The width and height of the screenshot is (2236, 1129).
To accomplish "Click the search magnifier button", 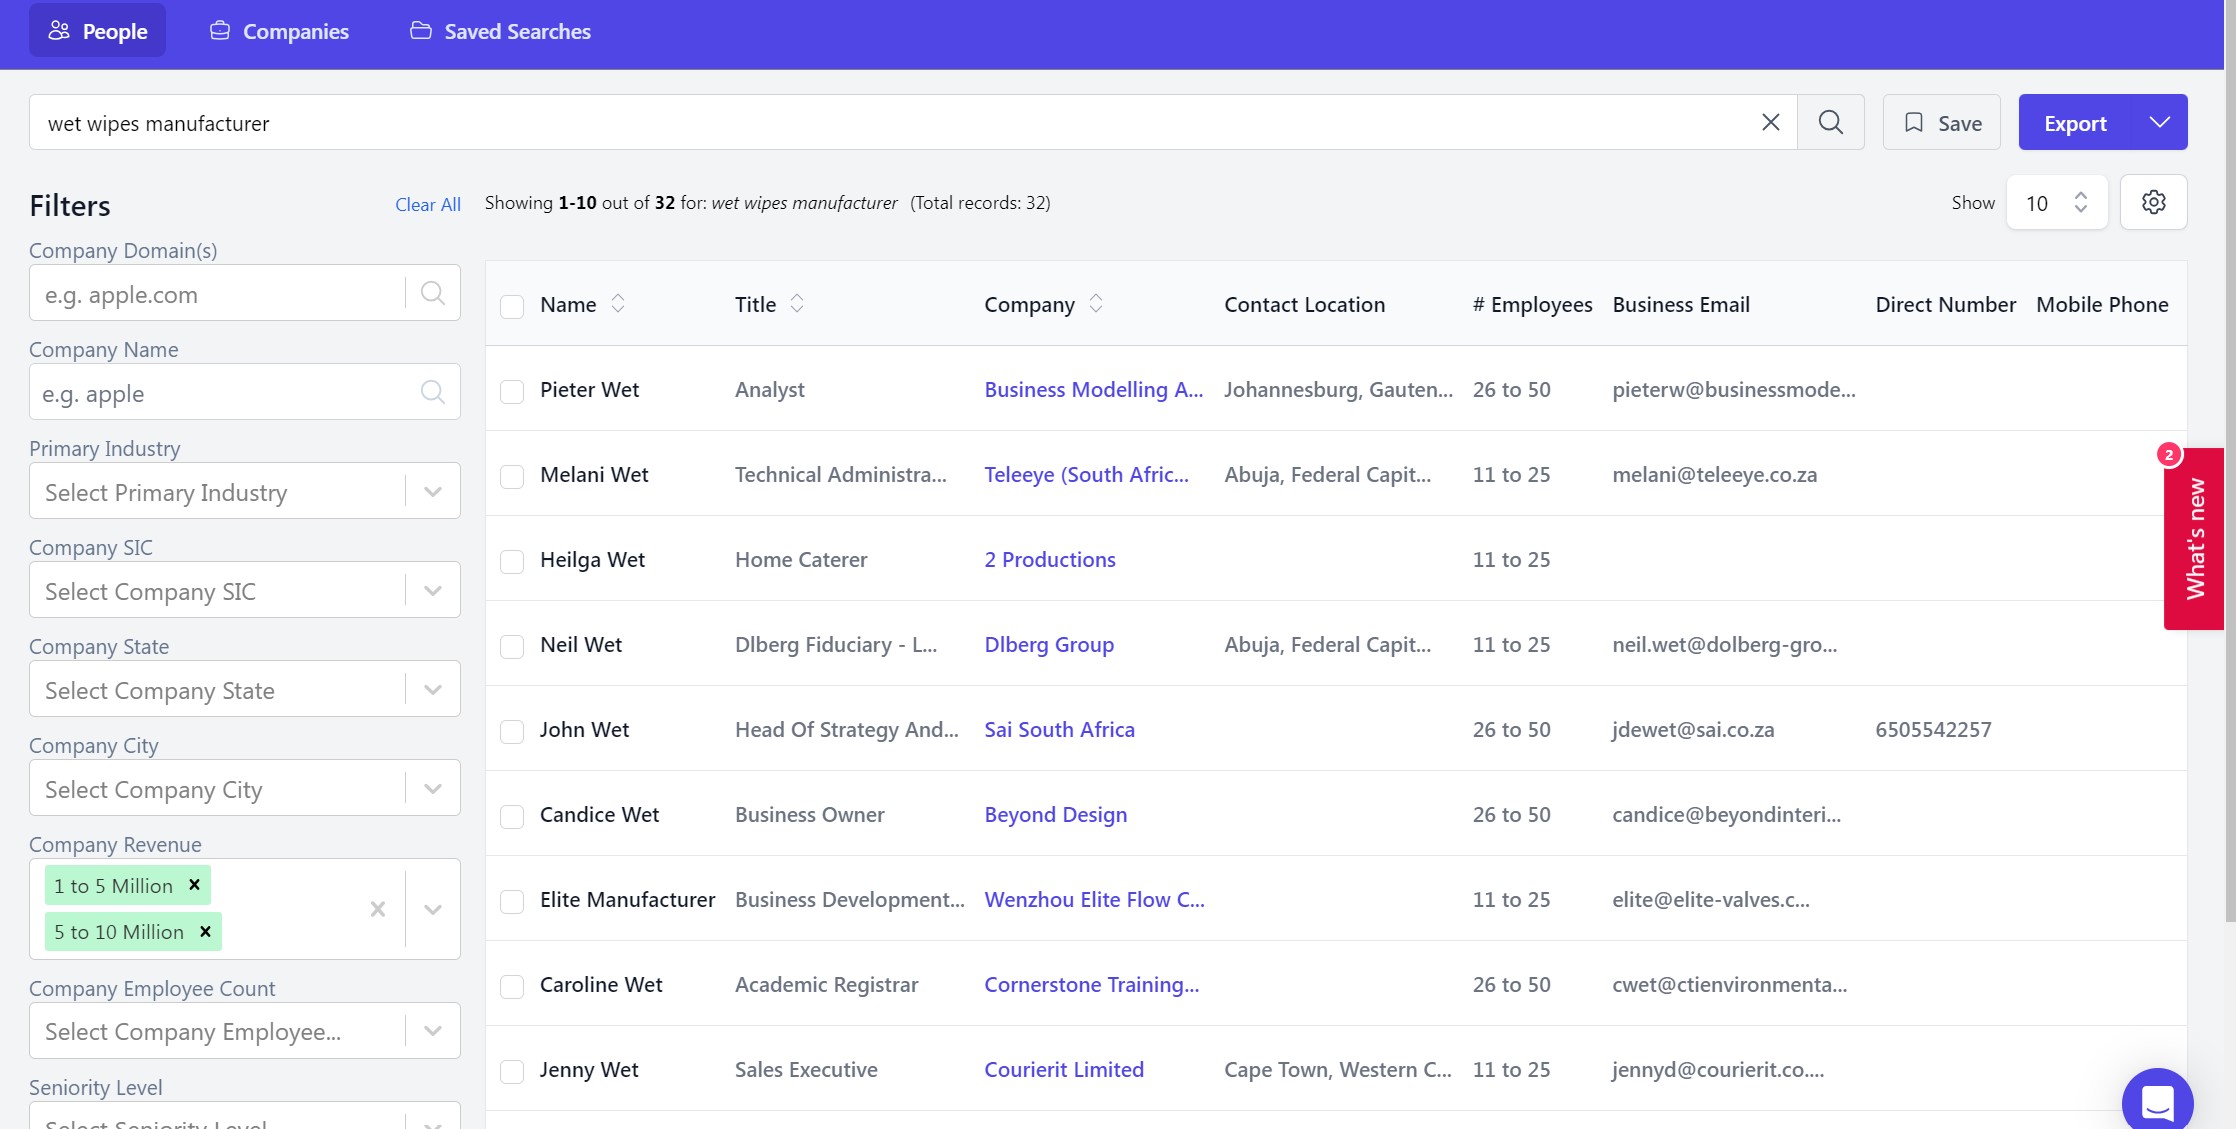I will point(1830,122).
